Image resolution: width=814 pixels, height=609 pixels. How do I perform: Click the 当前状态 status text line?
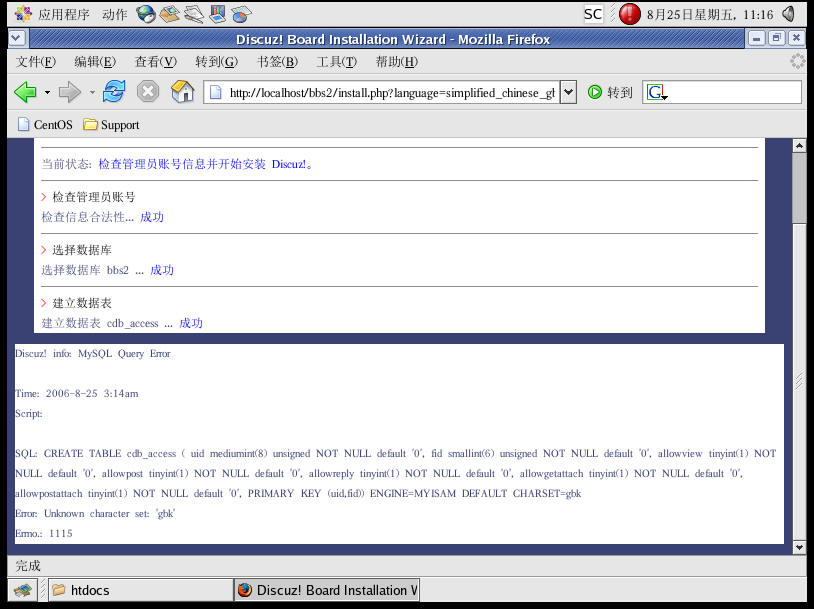(x=178, y=164)
